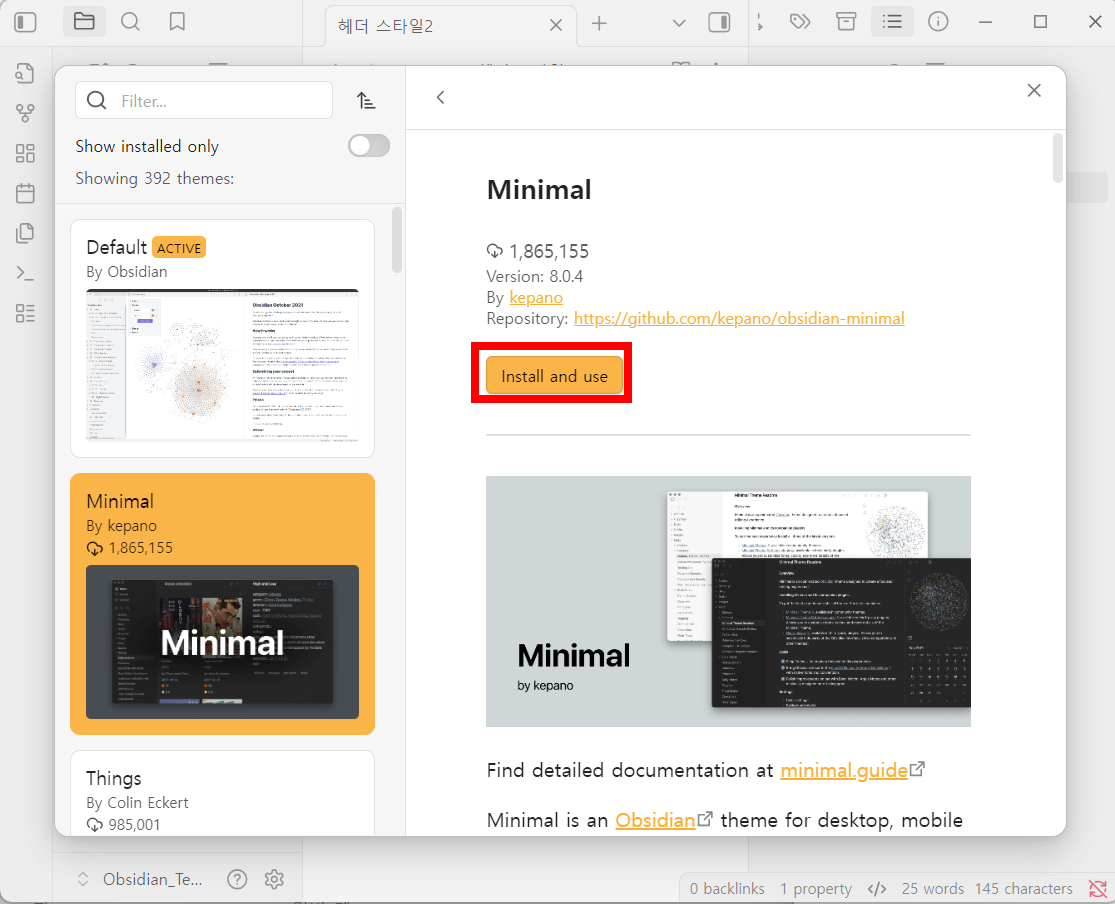Close the 헤더 스타일2 tab
The height and width of the screenshot is (904, 1115).
[x=555, y=26]
